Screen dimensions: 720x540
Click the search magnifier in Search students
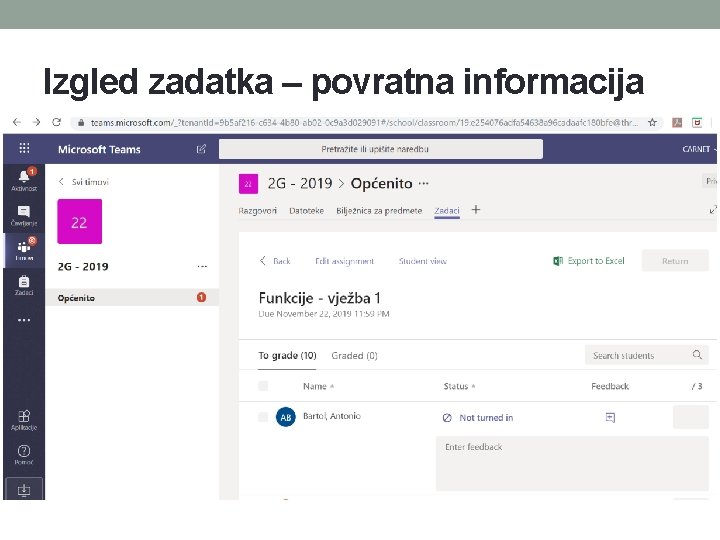coord(697,354)
